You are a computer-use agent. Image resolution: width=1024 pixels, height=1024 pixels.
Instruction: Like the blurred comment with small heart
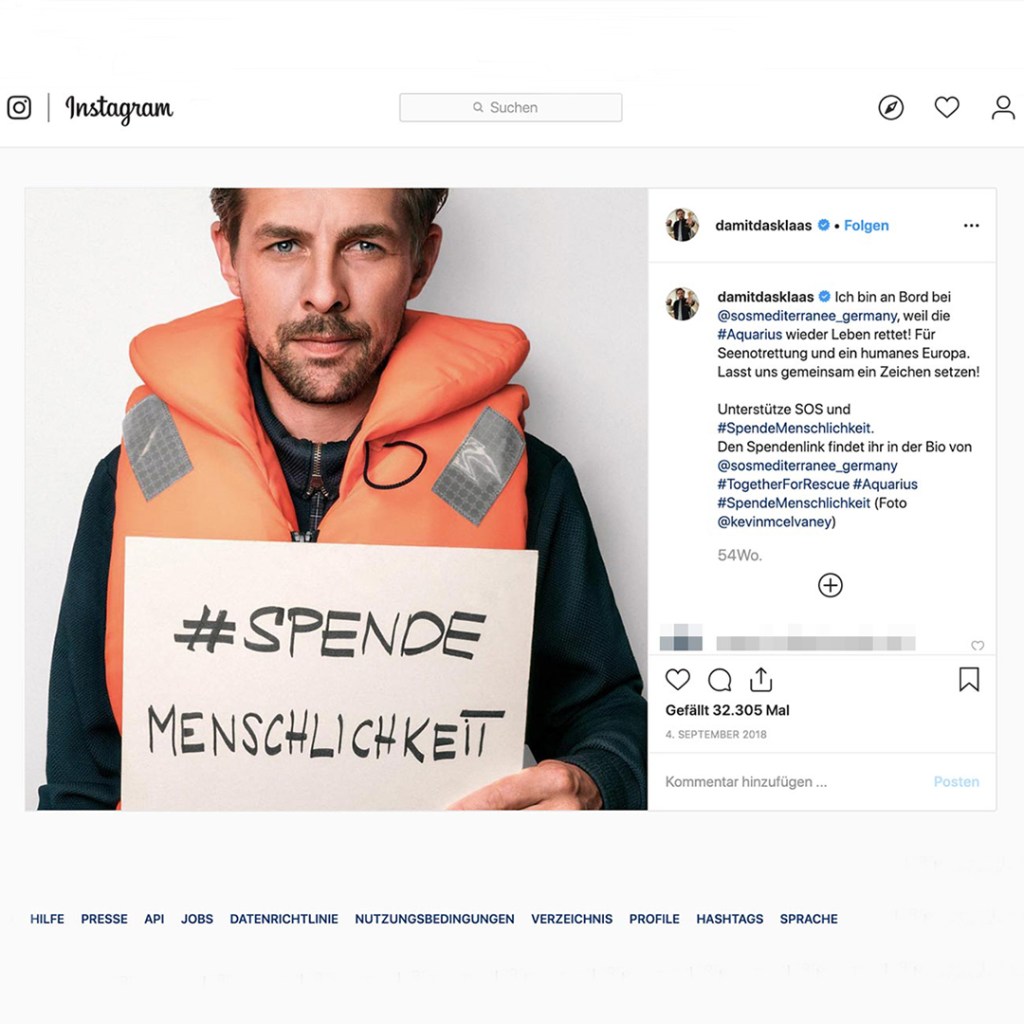pos(977,646)
